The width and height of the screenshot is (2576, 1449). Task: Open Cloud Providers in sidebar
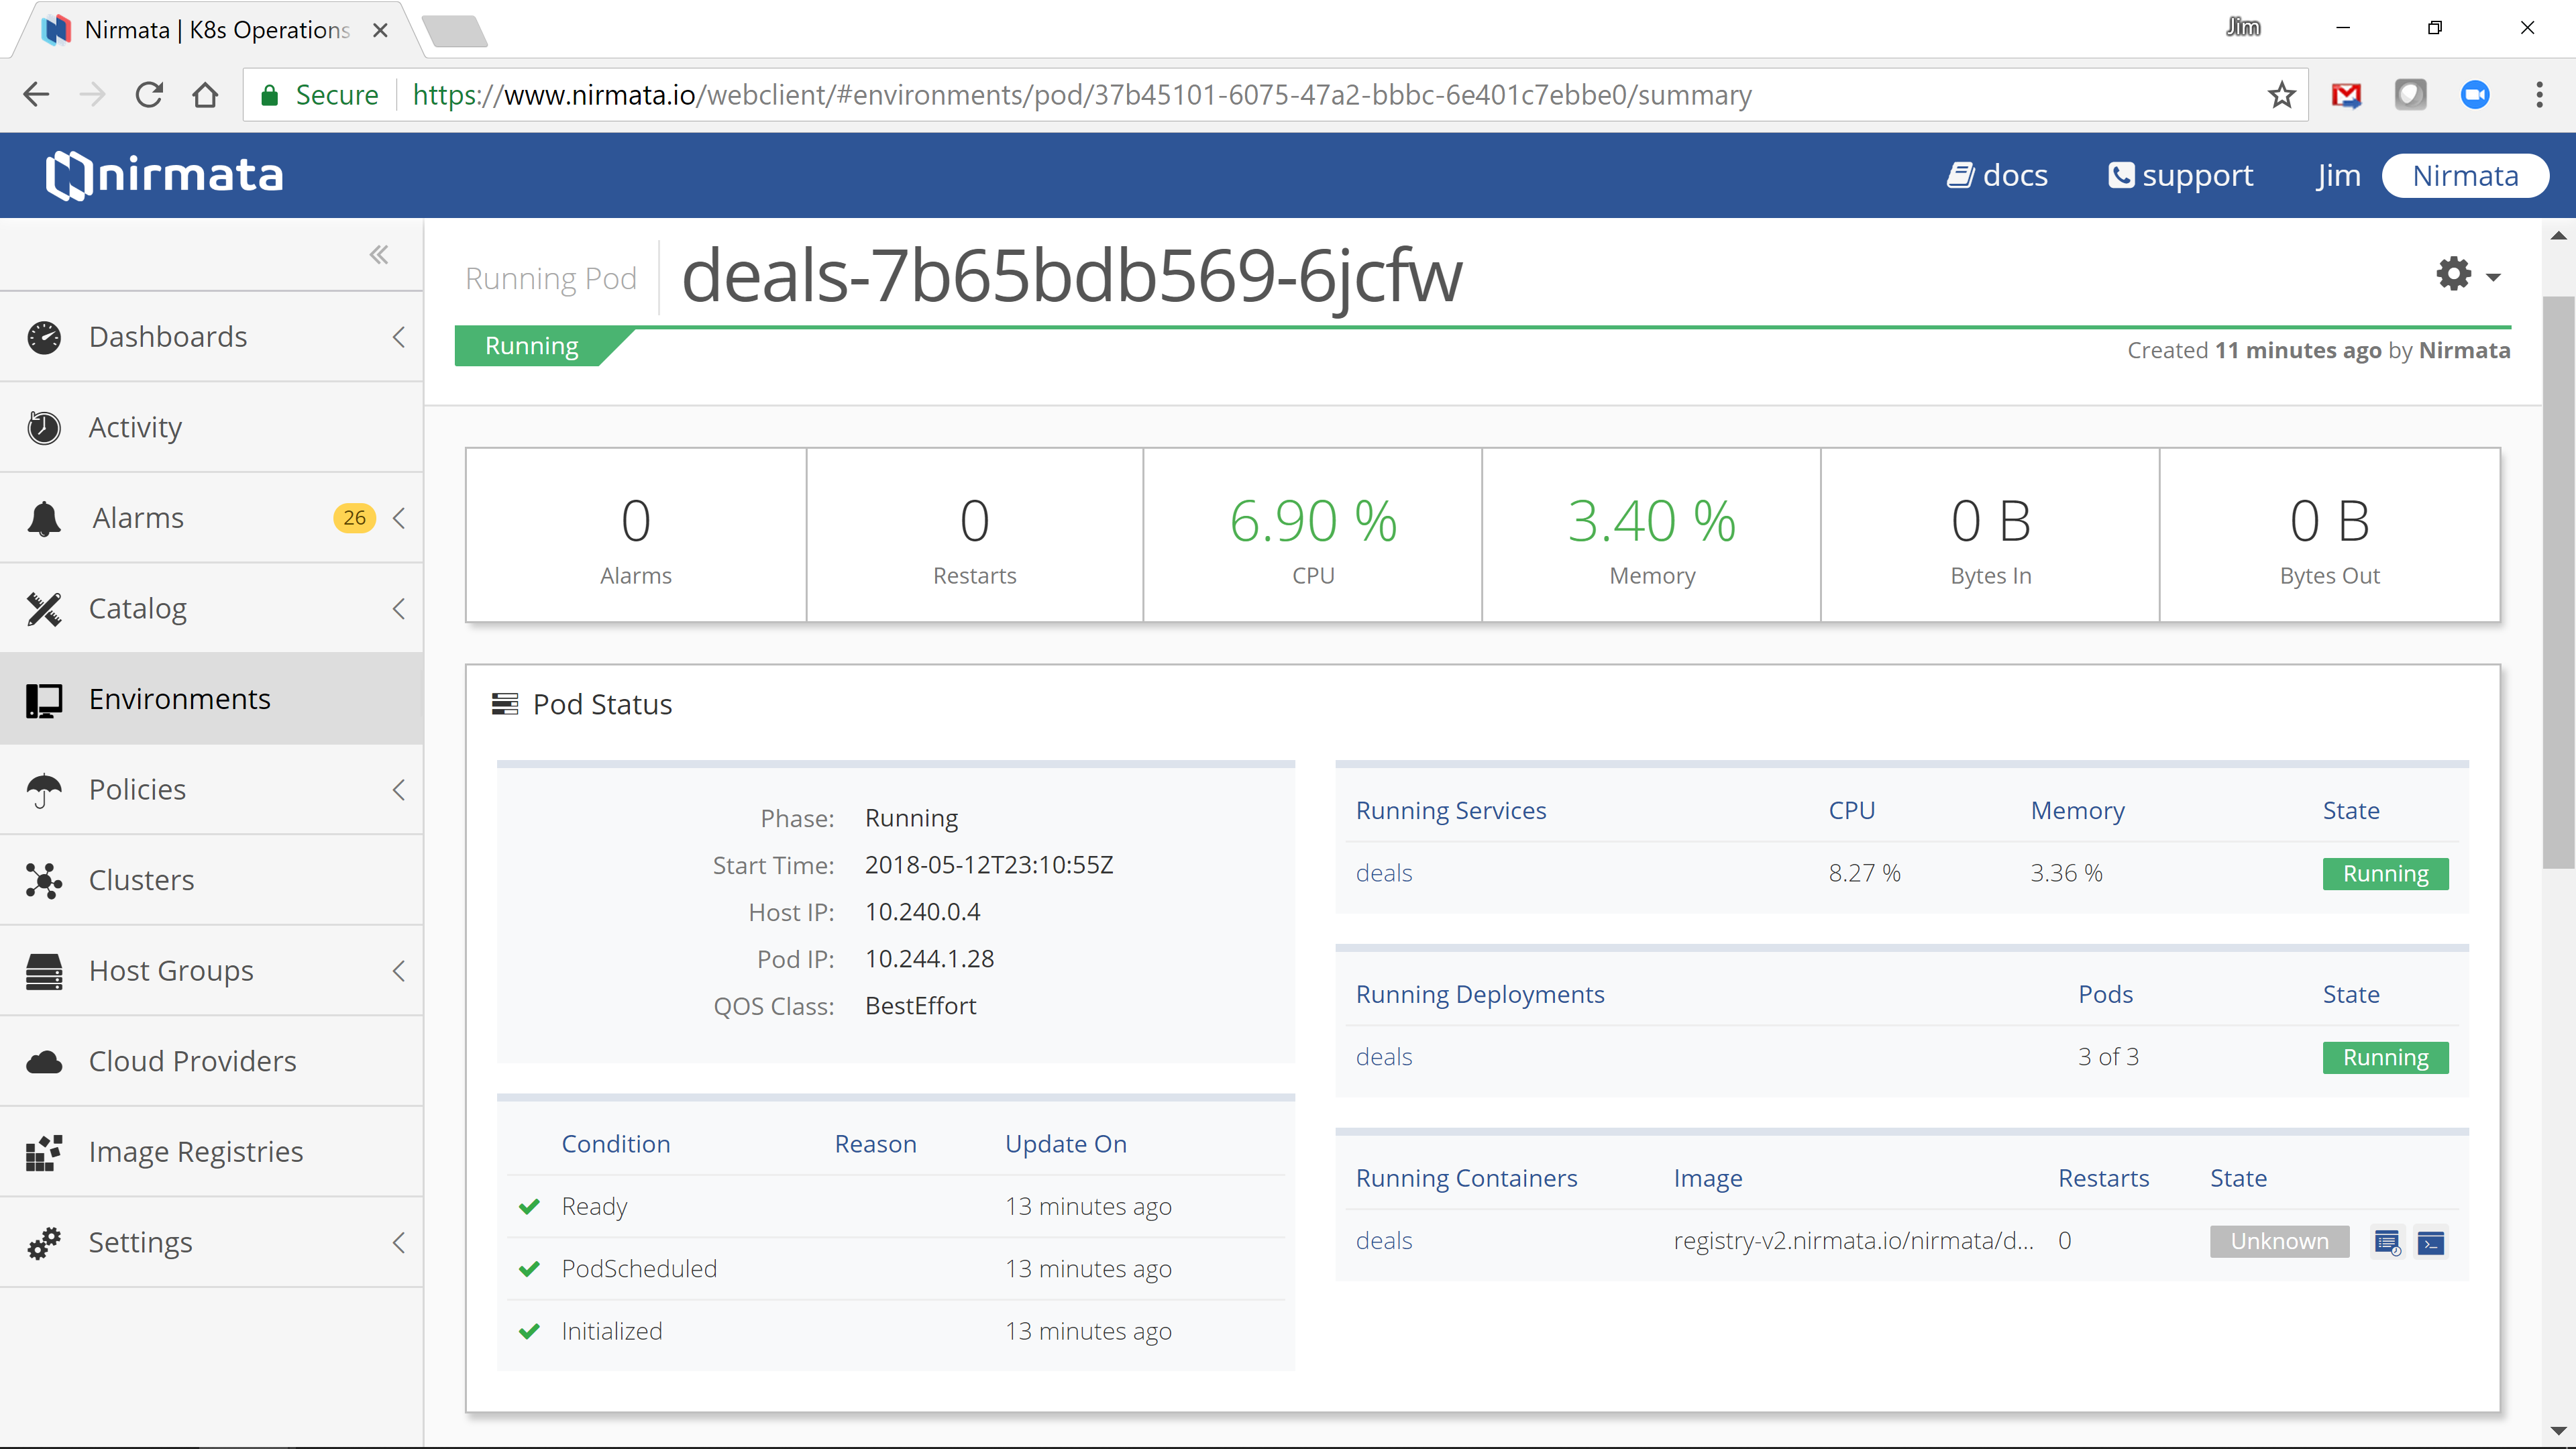pyautogui.click(x=211, y=1061)
